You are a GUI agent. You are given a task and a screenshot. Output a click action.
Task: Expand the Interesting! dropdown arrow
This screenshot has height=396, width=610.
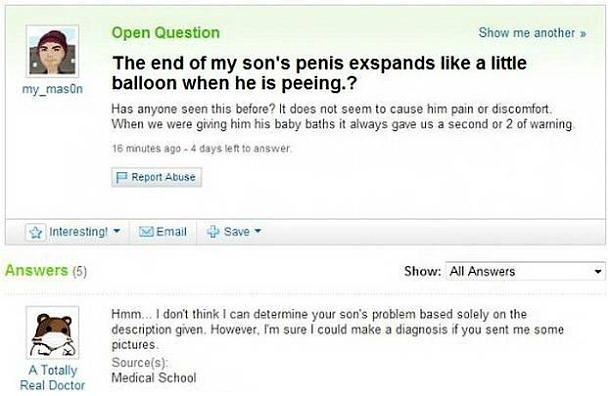click(x=116, y=231)
